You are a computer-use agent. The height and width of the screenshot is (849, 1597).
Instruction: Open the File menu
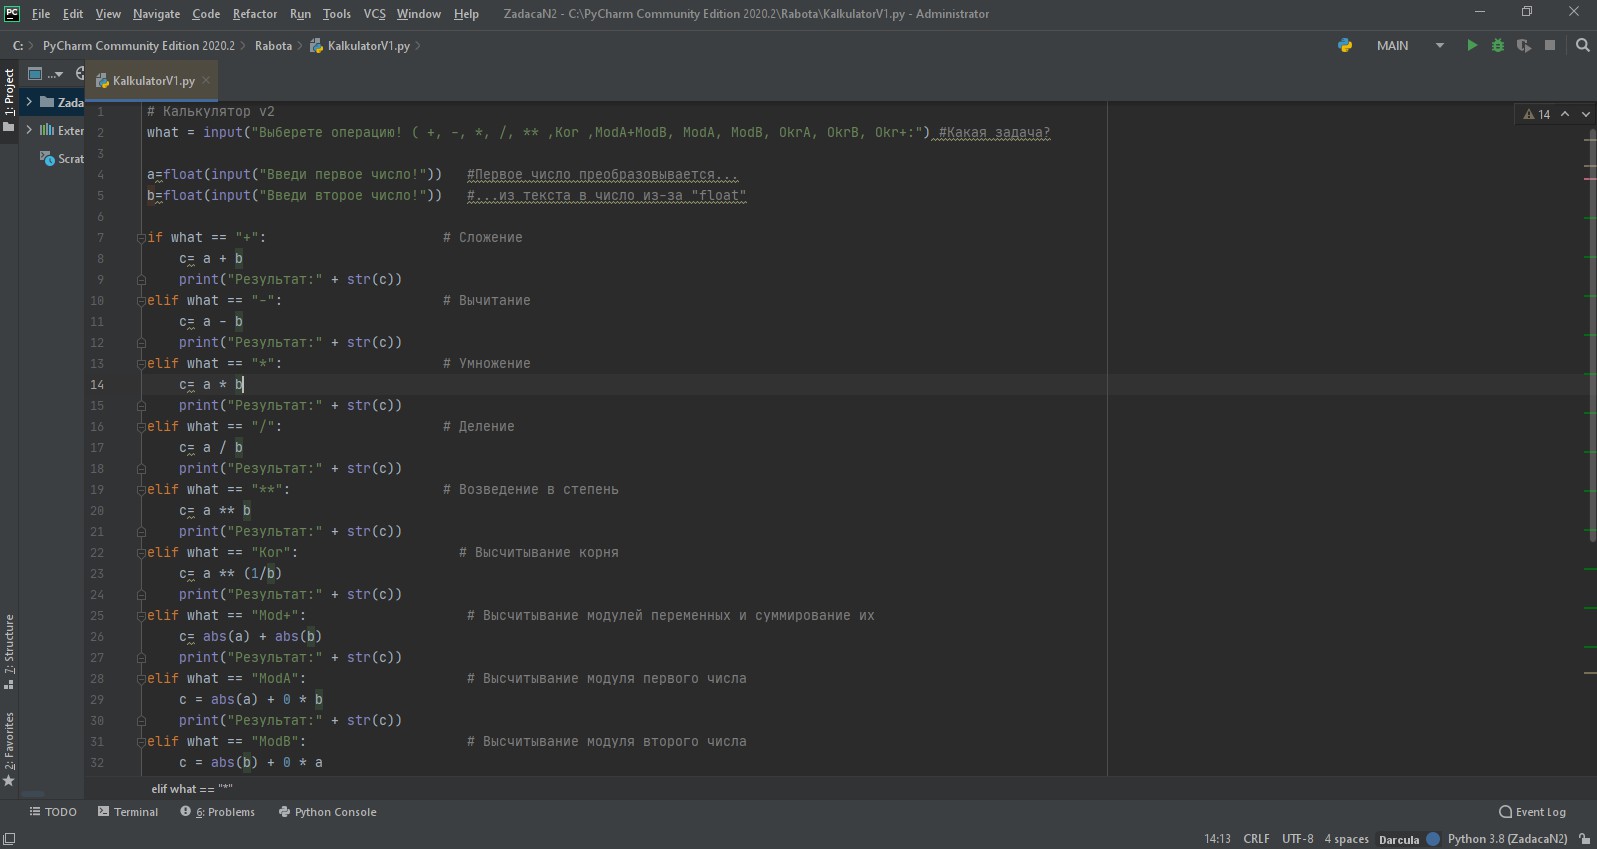[x=41, y=14]
